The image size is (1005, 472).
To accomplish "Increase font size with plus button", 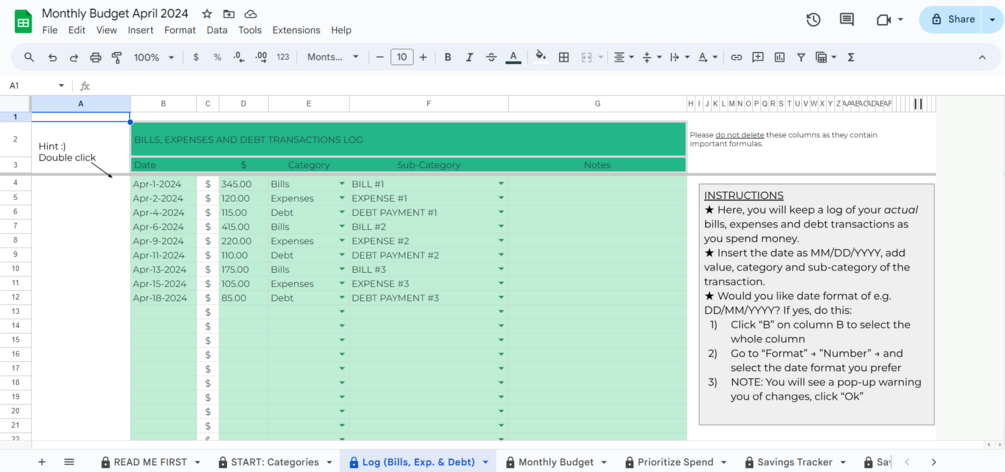I will point(423,57).
